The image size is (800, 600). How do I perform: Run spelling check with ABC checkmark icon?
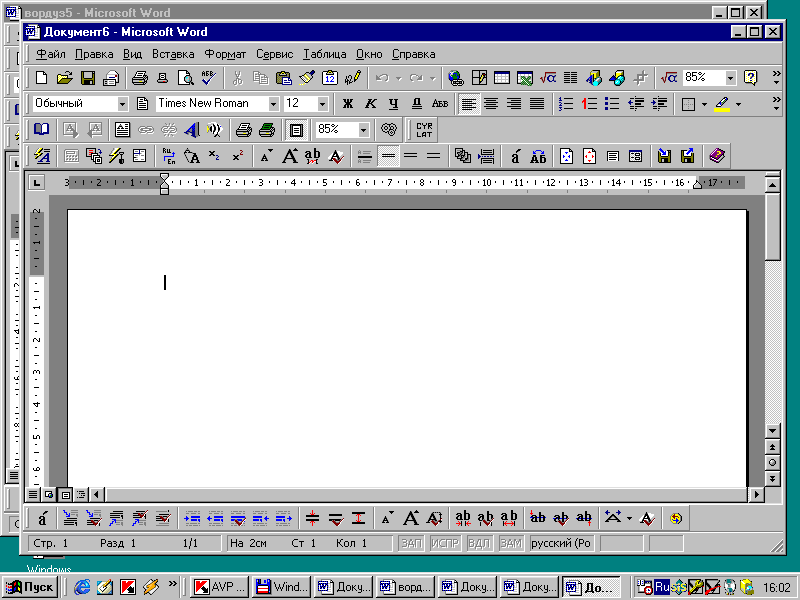pos(209,78)
